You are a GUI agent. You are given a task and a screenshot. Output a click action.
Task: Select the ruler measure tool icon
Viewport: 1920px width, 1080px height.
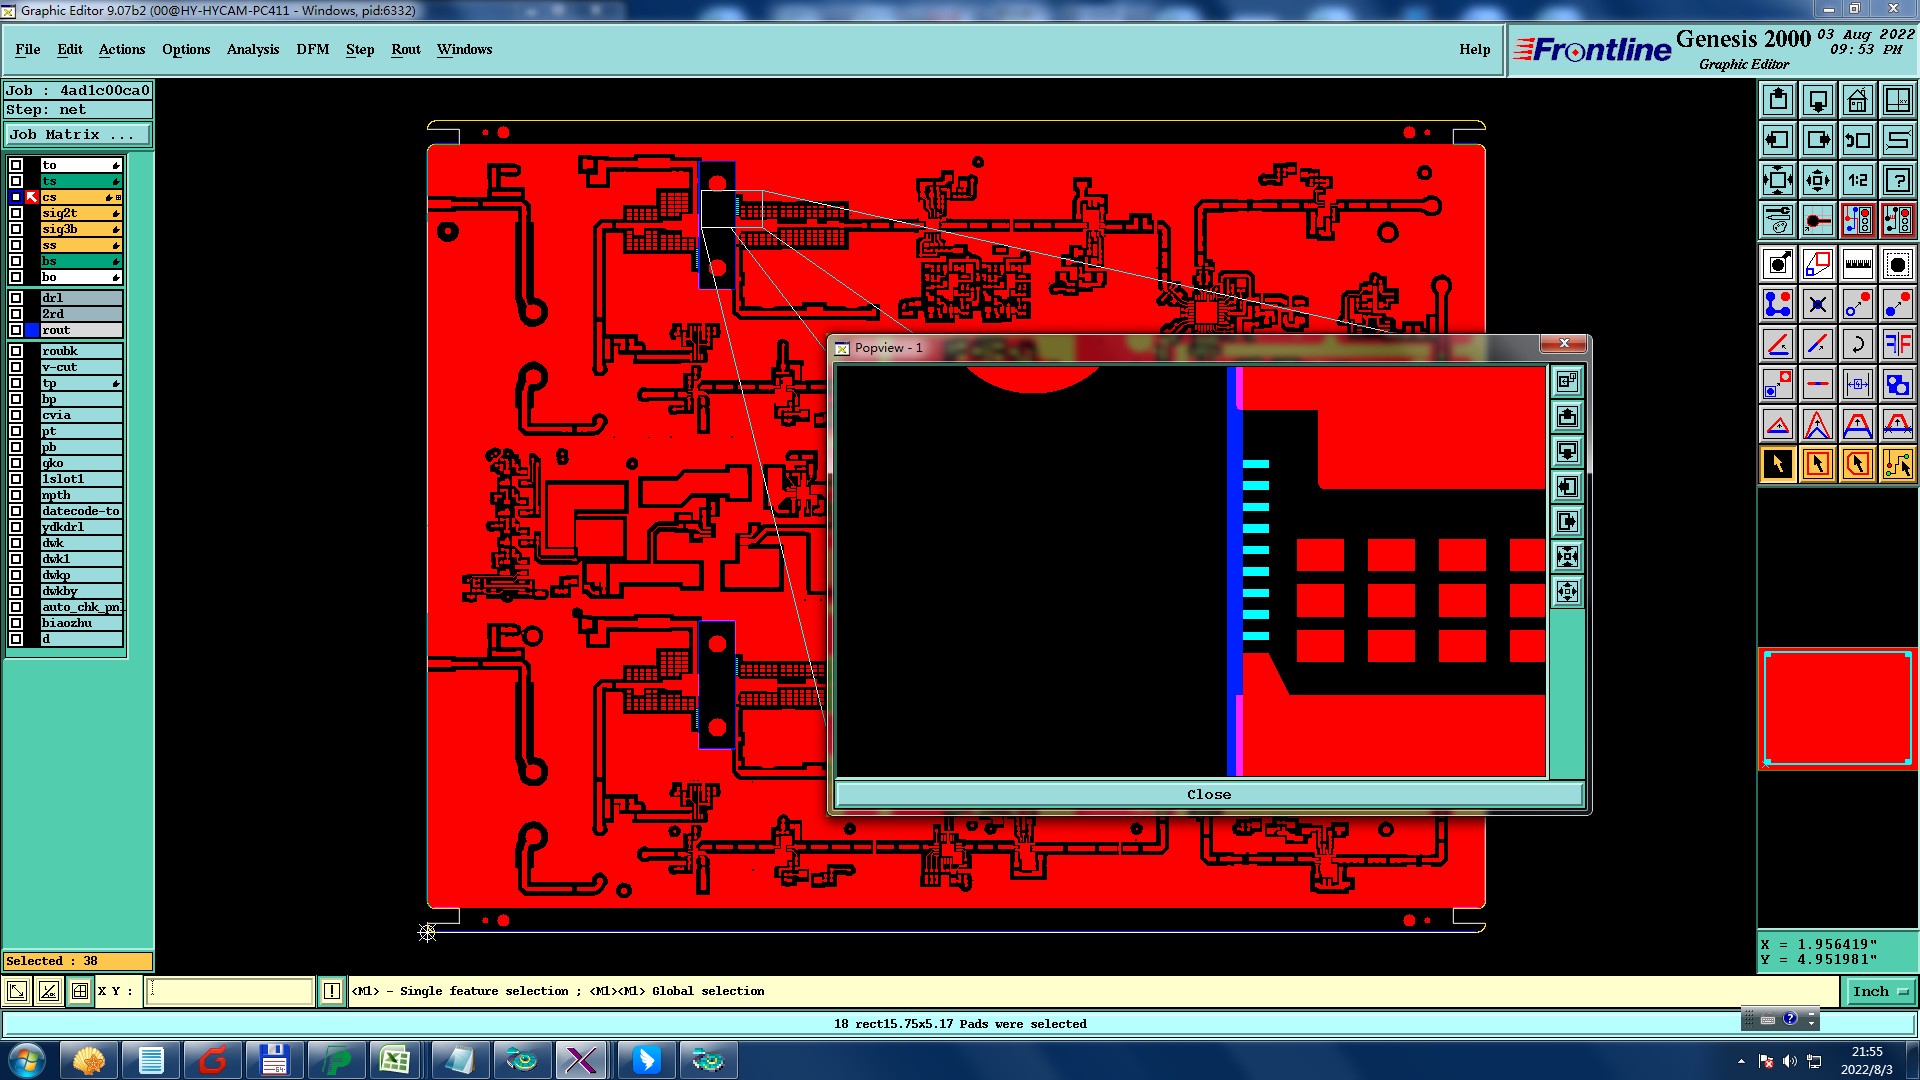pos(1857,264)
